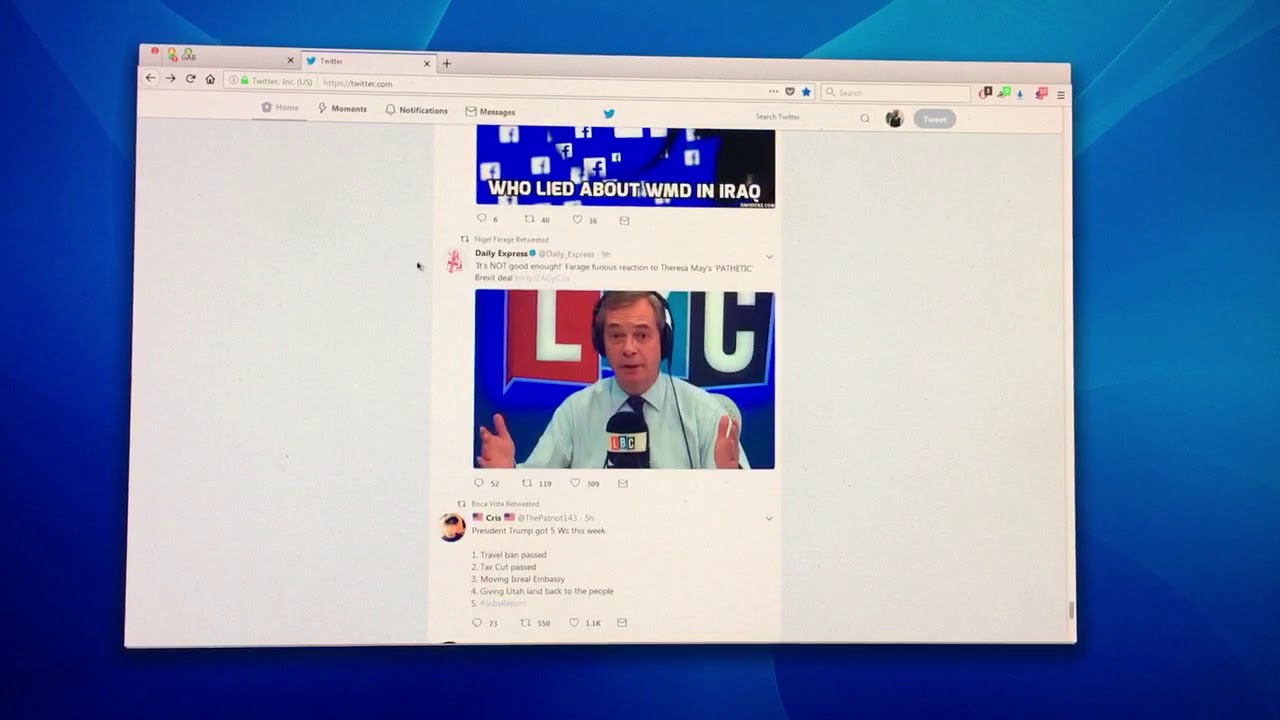The height and width of the screenshot is (720, 1280).
Task: Click the text 'Tax Cut passed'
Action: (508, 567)
